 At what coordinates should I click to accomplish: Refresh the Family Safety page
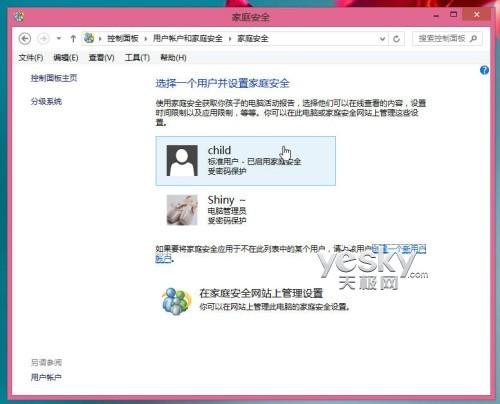(x=396, y=39)
